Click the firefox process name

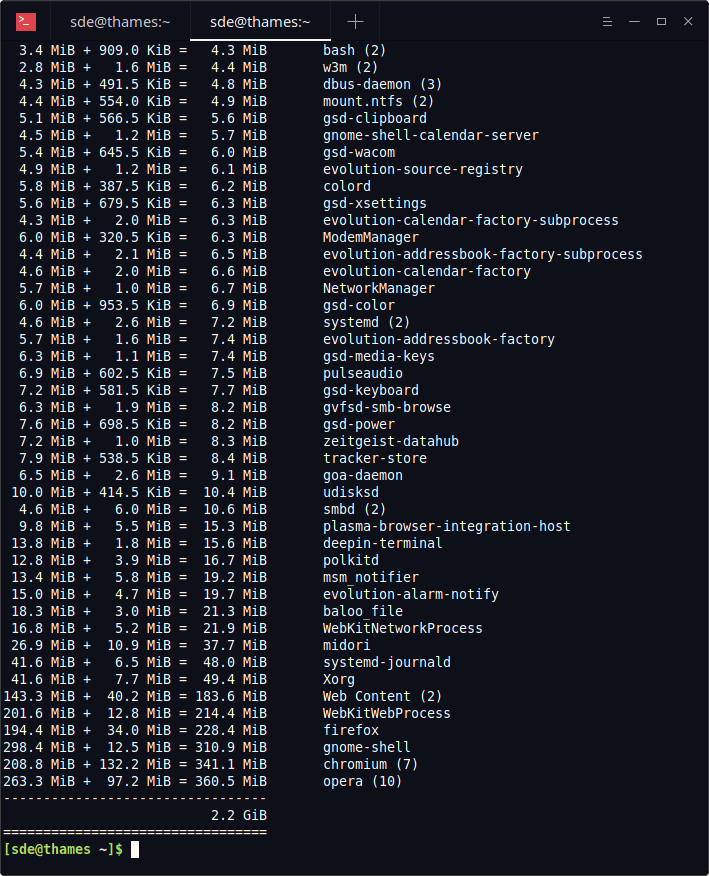351,730
